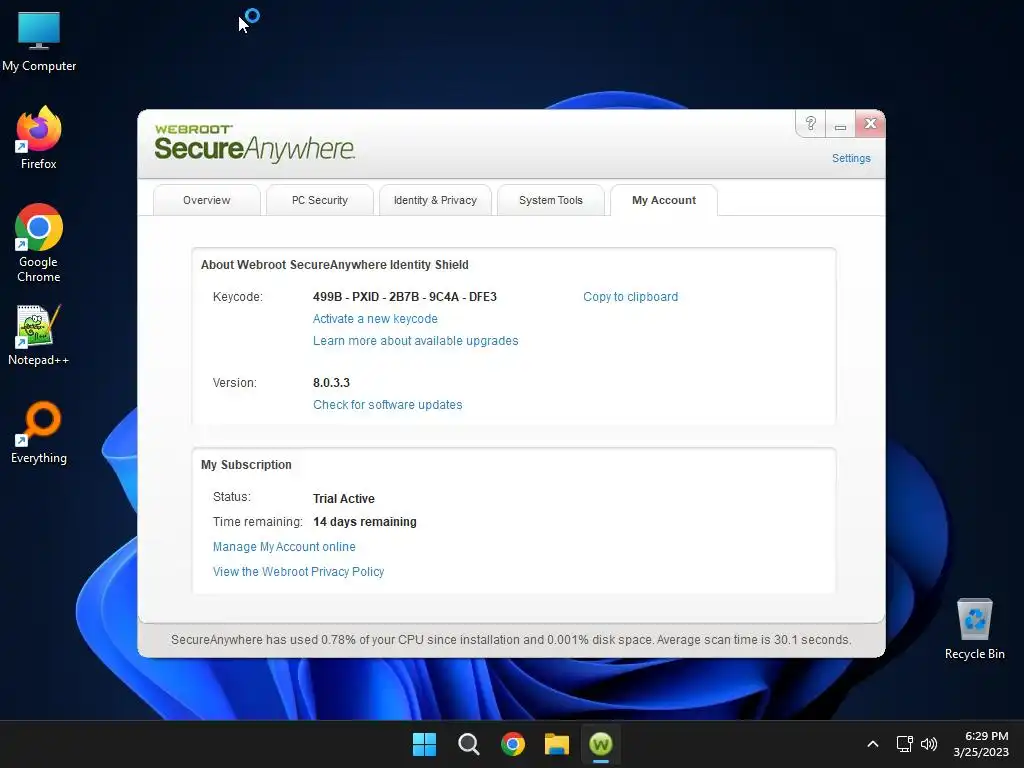Learn more about available upgrades
Image resolution: width=1024 pixels, height=768 pixels.
pos(415,341)
